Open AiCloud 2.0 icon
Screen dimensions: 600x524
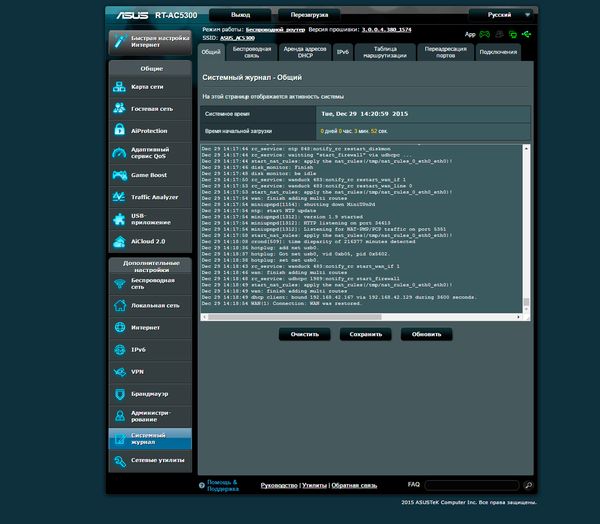119,241
